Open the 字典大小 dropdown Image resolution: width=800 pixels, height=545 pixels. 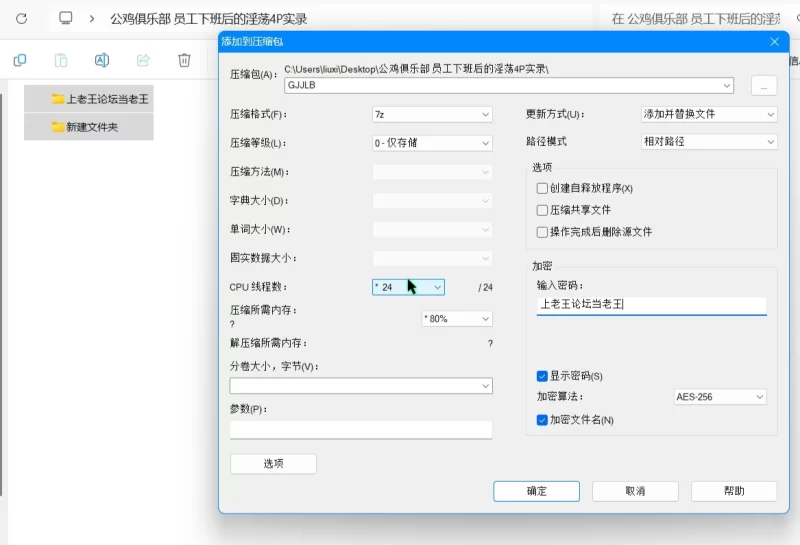pyautogui.click(x=432, y=201)
